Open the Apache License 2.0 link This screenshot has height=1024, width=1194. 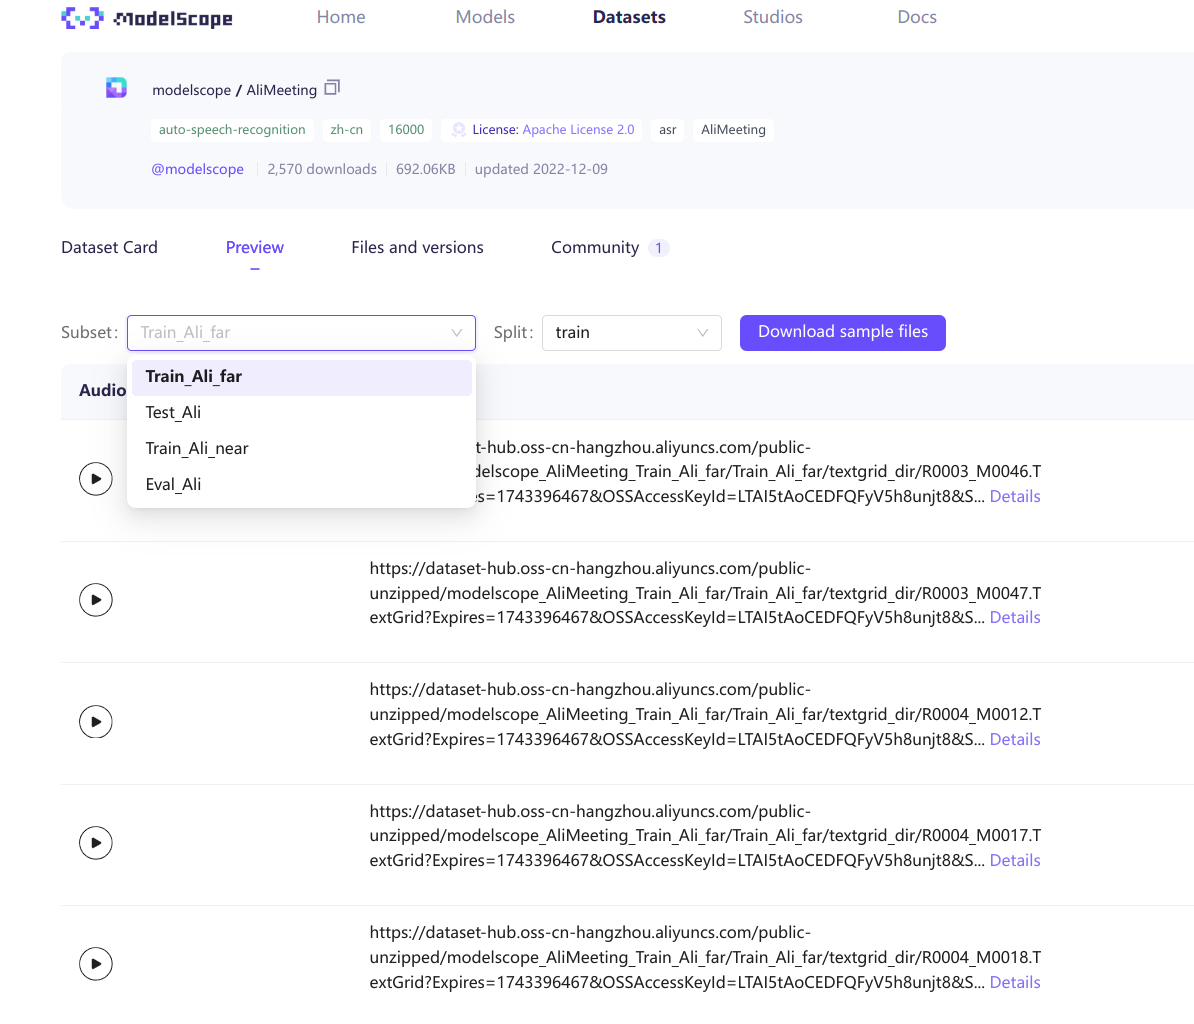[578, 129]
